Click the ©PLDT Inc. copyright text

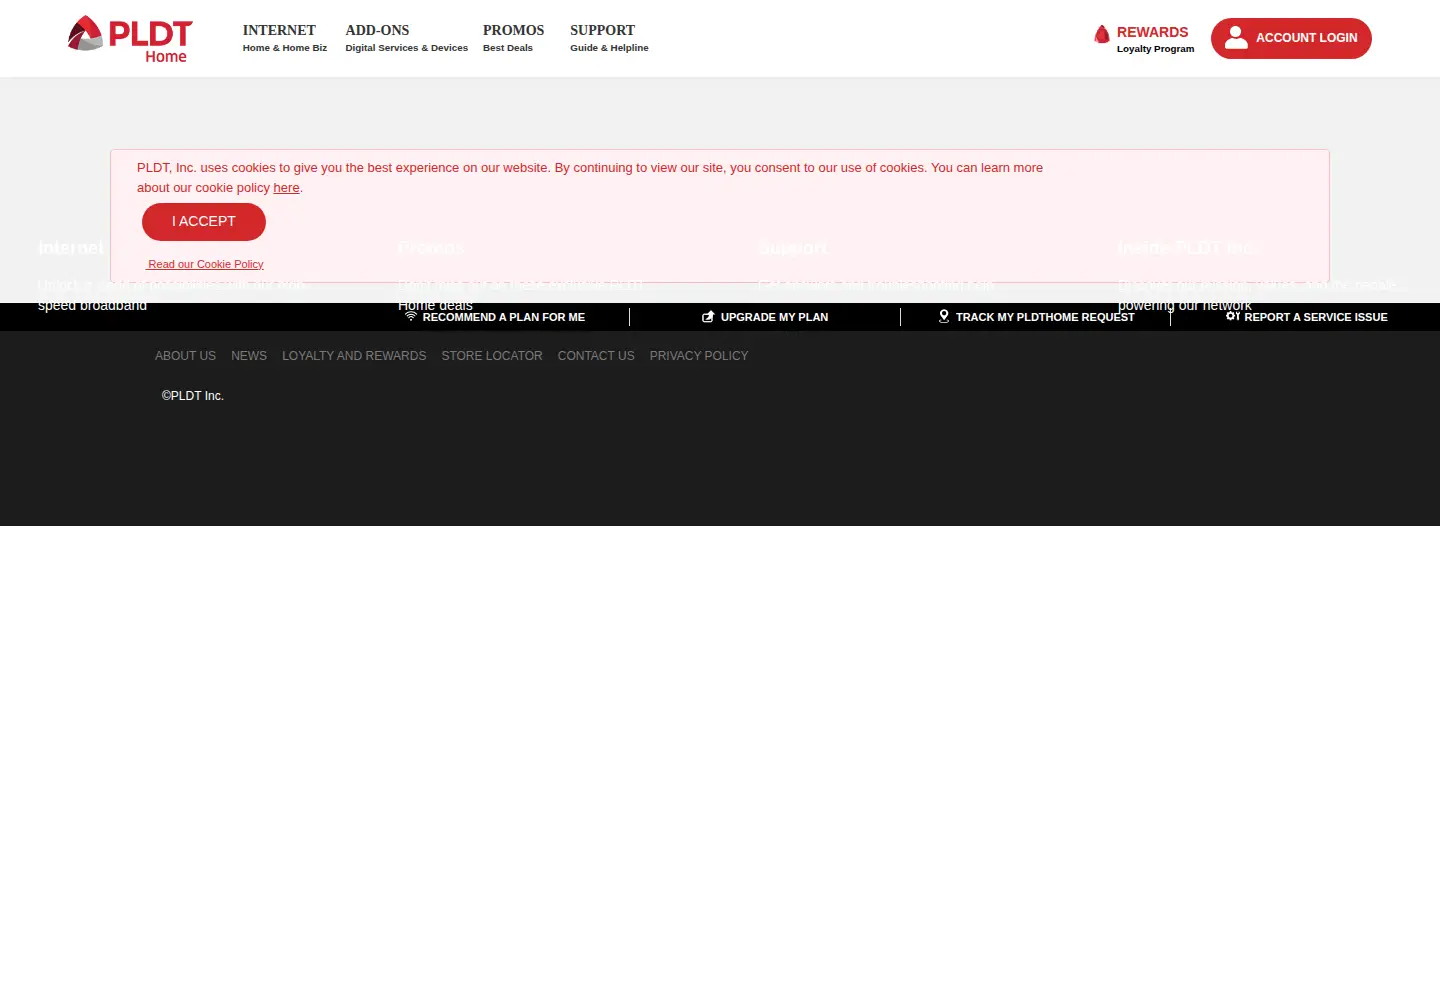coord(193,396)
